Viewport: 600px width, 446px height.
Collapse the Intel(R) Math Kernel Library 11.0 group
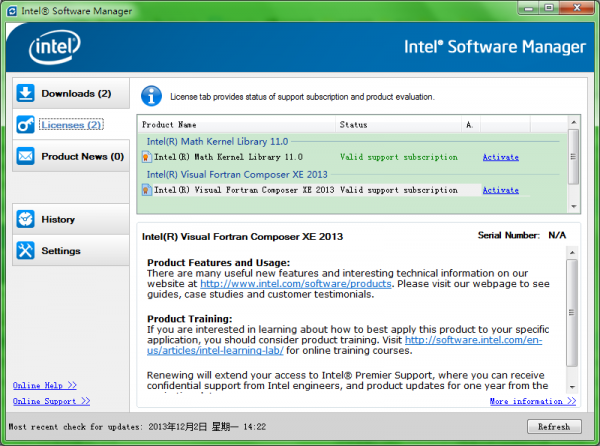[217, 142]
